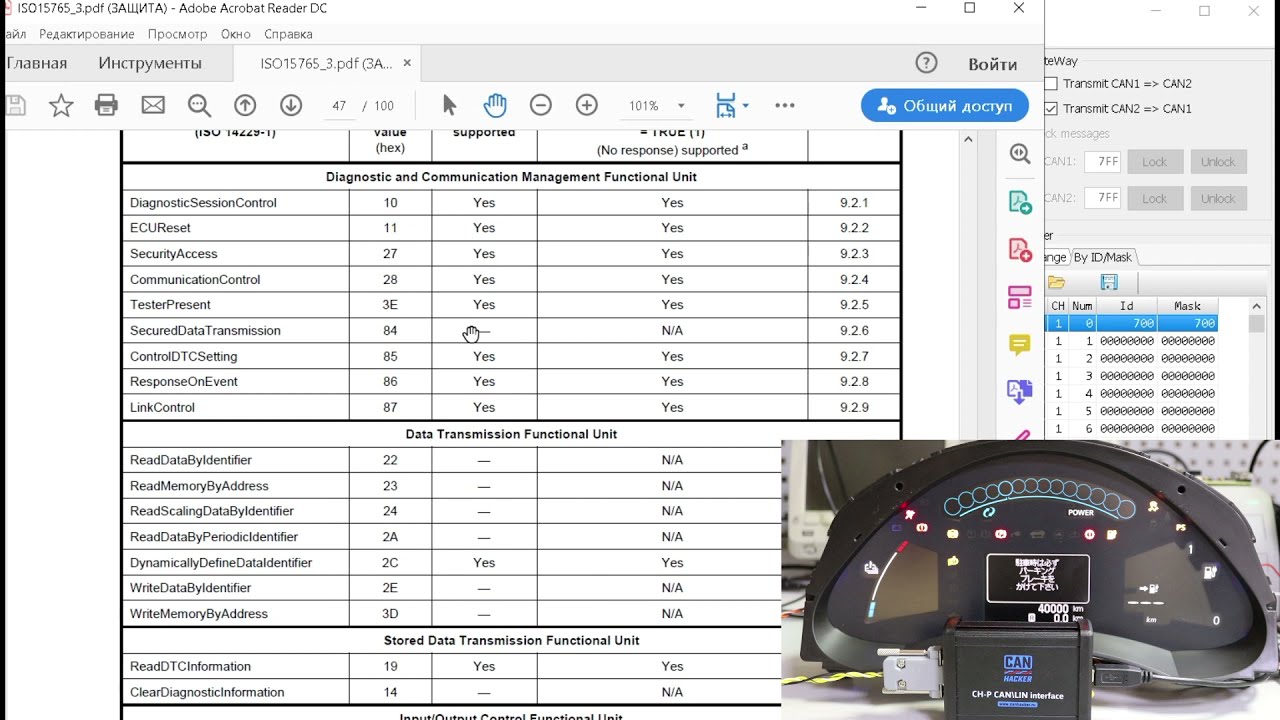Open the Export PDF tool in the side pane
1280x720 pixels.
[x=1020, y=202]
